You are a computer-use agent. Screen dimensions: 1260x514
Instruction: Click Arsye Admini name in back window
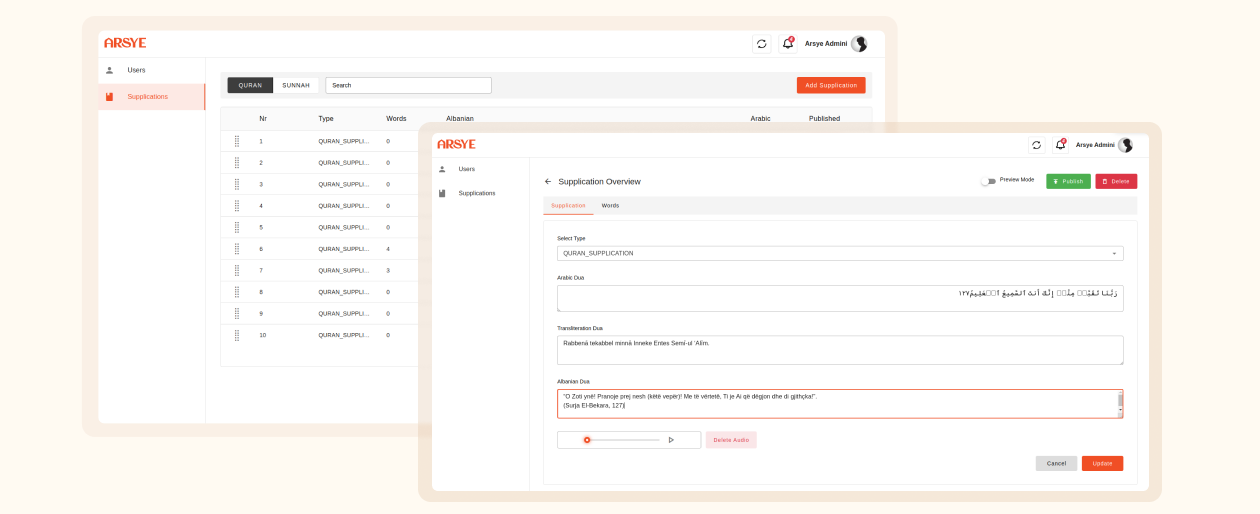pyautogui.click(x=826, y=44)
